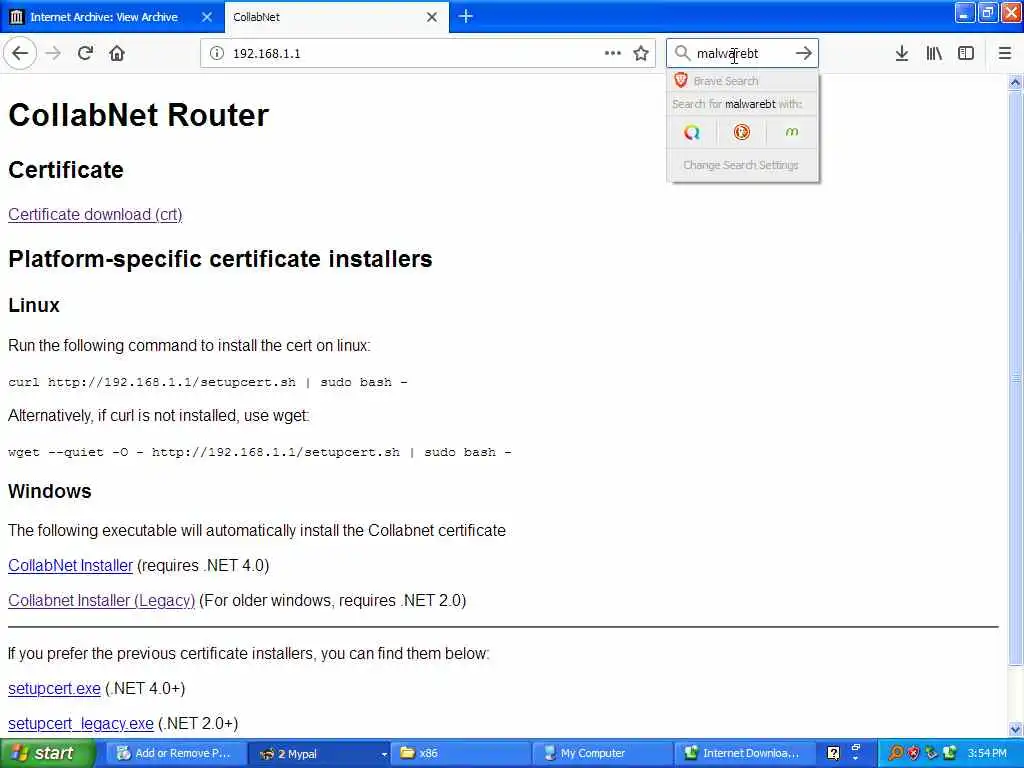Open the Collabnet Installer (Legacy) link

tap(102, 601)
